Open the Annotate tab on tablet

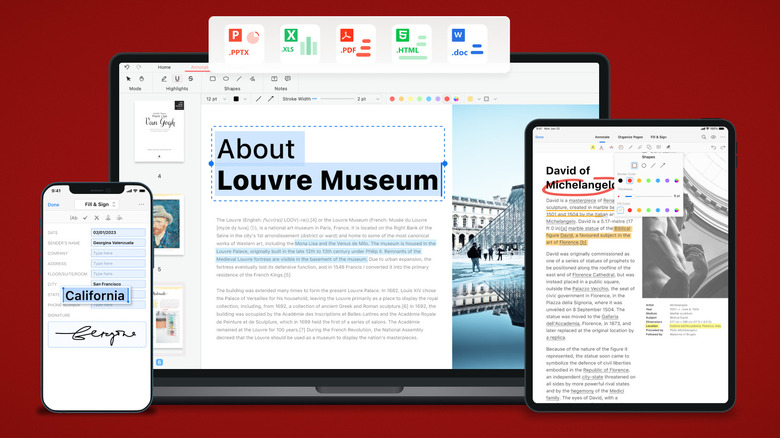coord(602,137)
